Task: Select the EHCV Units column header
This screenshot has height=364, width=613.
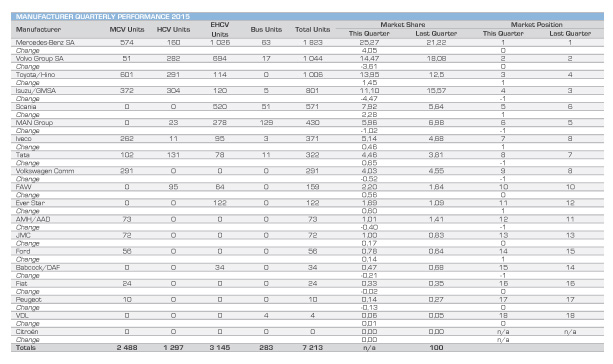Action: 220,29
